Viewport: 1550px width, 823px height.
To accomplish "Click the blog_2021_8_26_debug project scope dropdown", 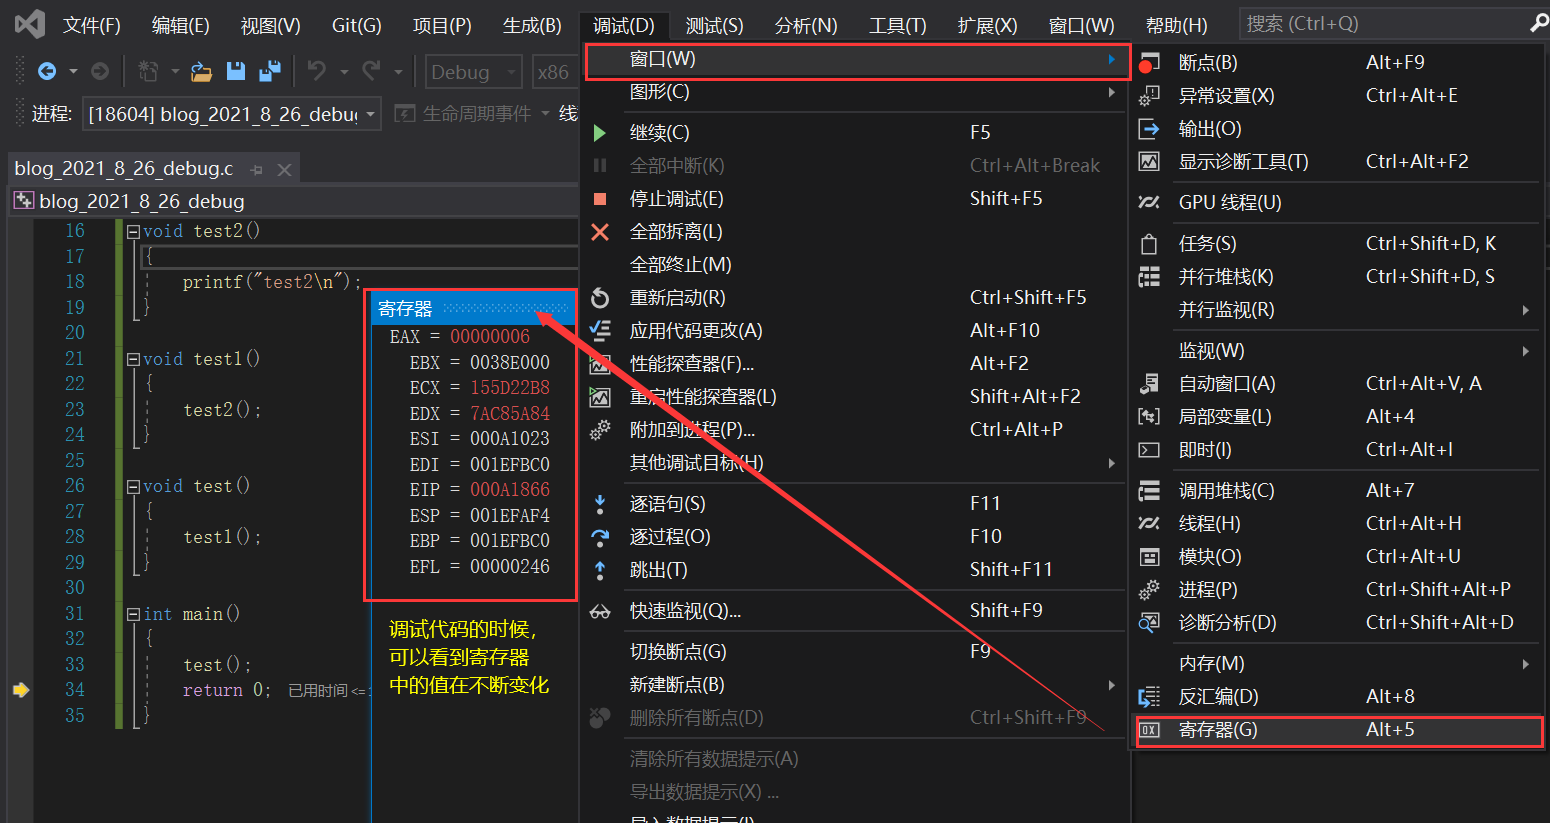I will coord(295,202).
